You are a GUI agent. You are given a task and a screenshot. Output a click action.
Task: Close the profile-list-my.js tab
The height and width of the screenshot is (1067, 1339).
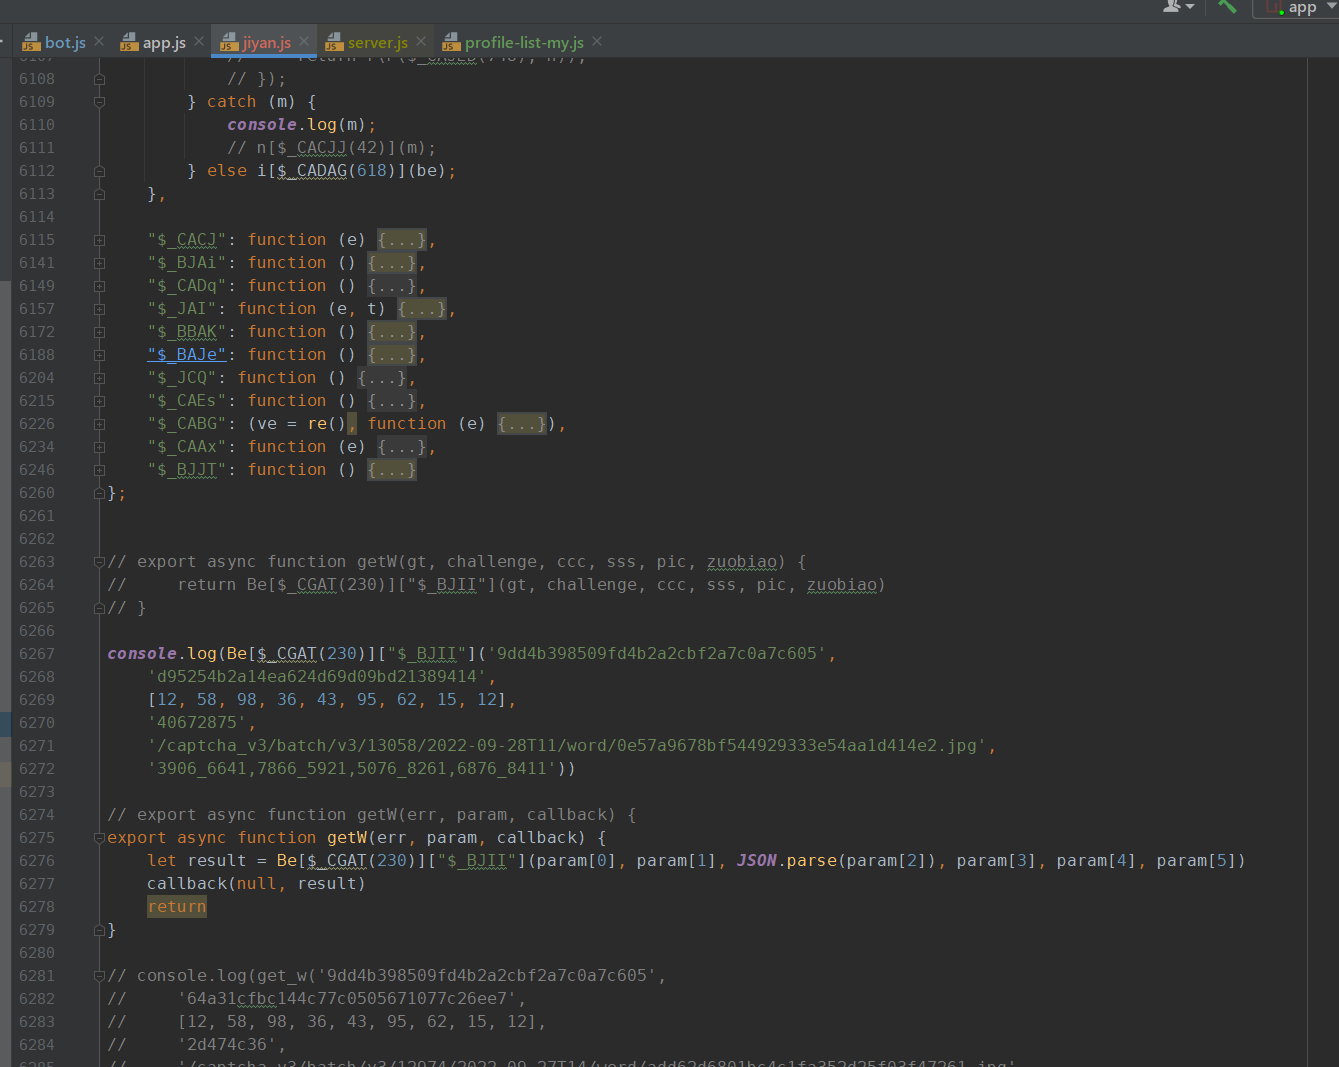(597, 41)
